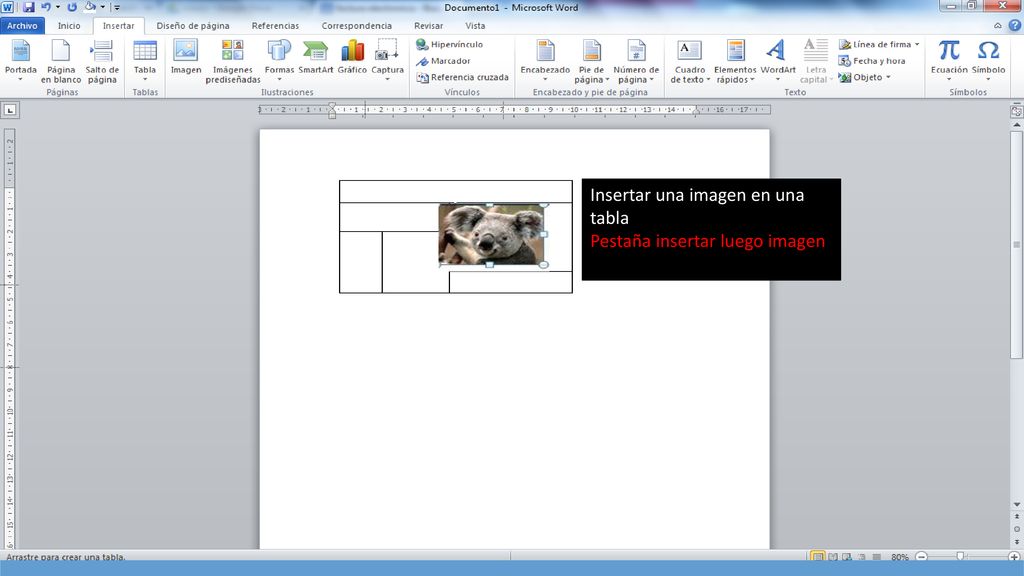Click the previous page browse button

tap(1016, 516)
